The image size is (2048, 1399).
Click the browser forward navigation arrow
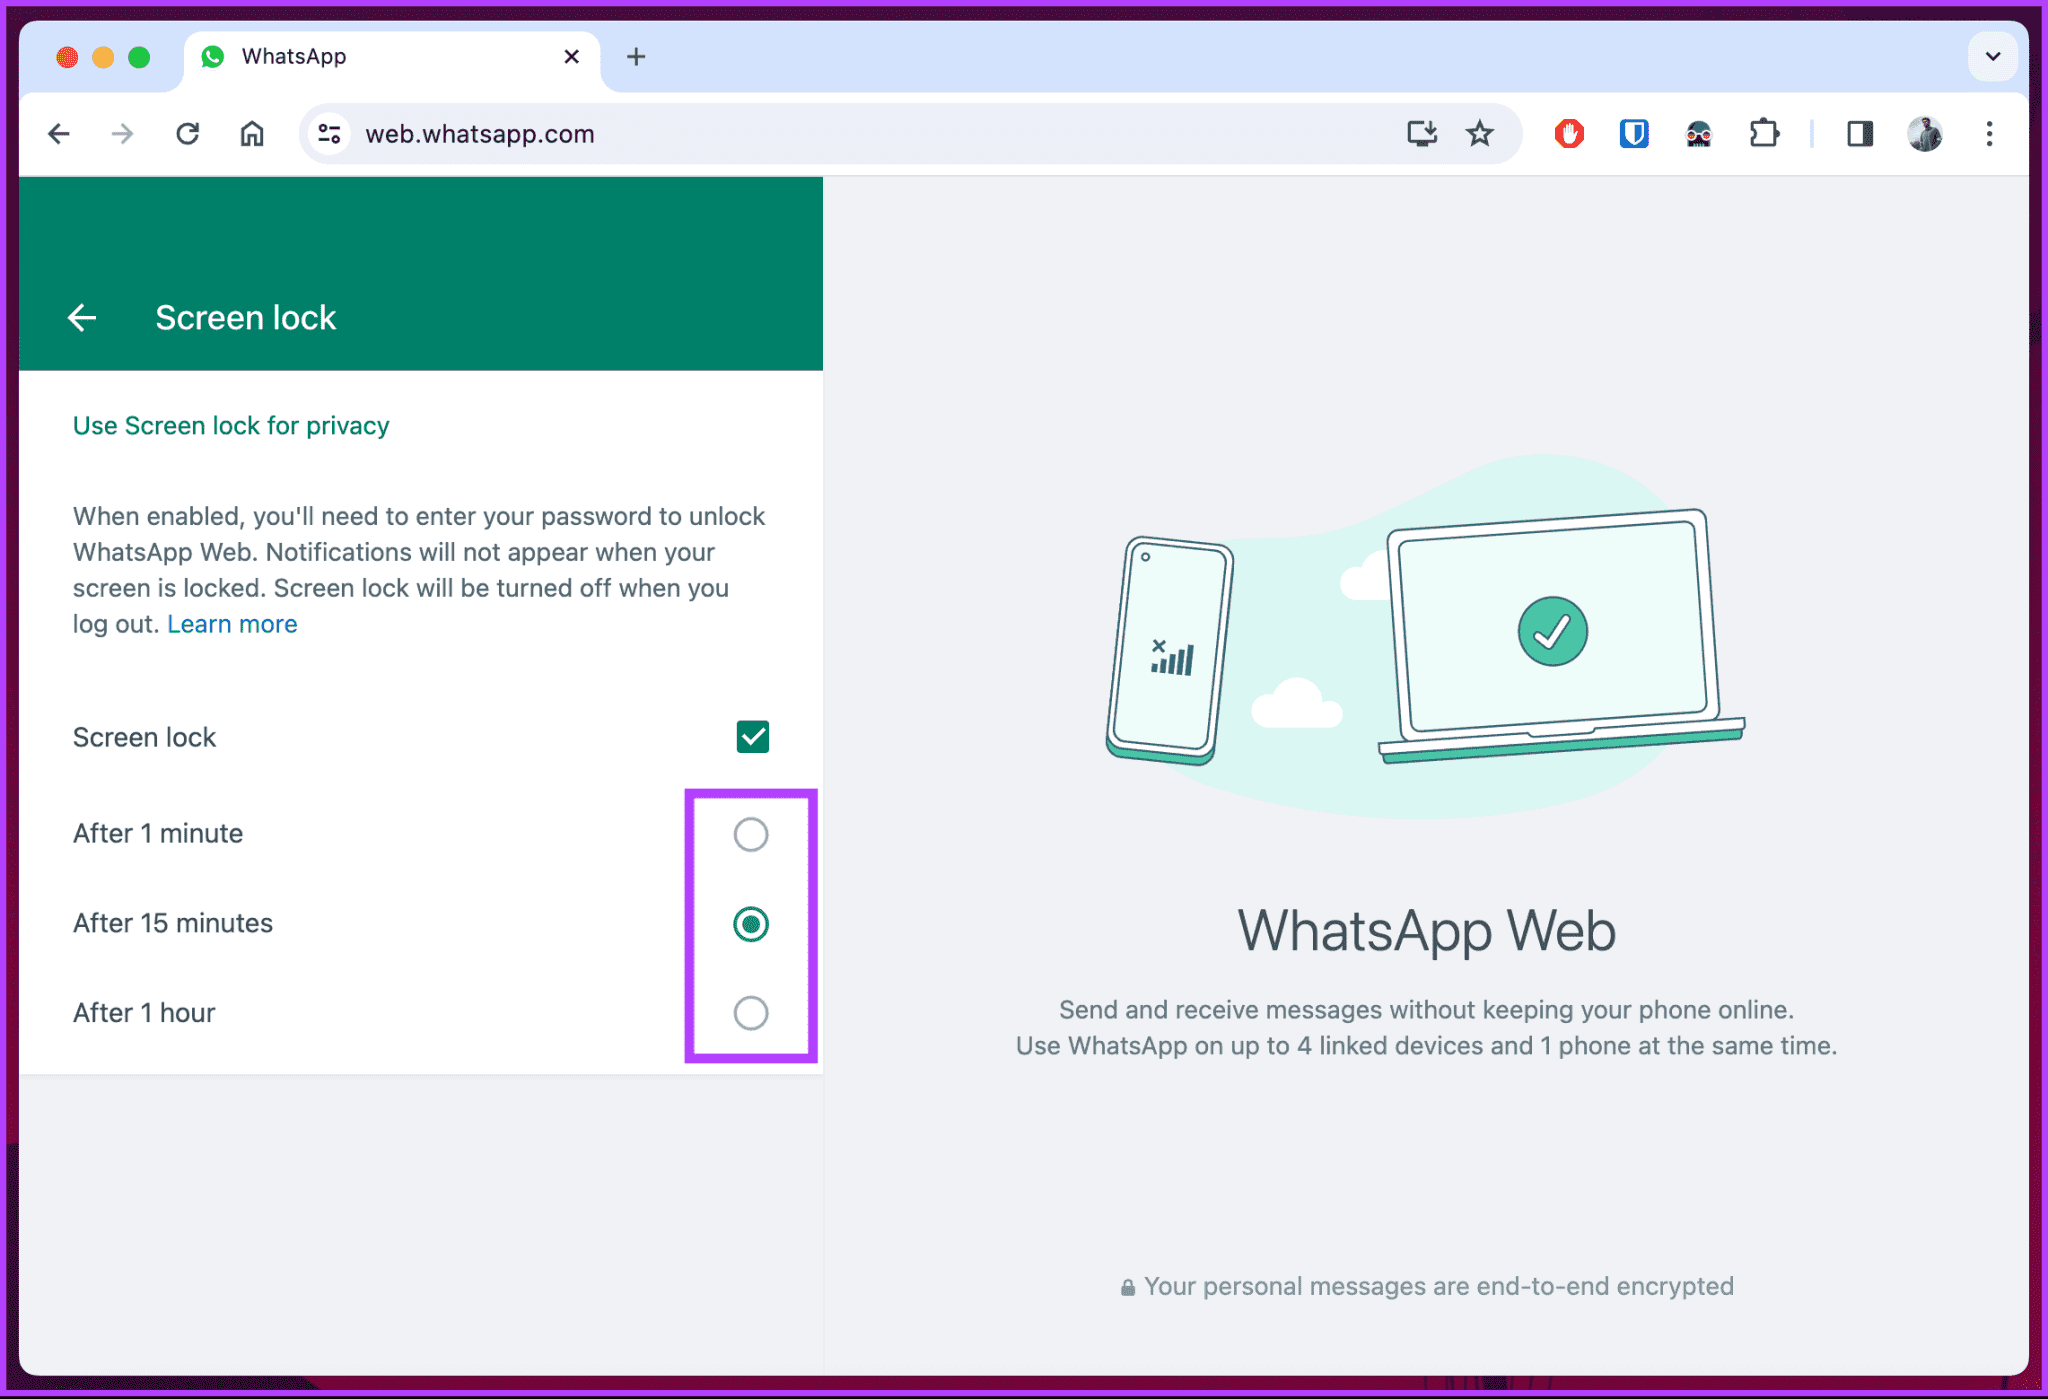pos(120,134)
